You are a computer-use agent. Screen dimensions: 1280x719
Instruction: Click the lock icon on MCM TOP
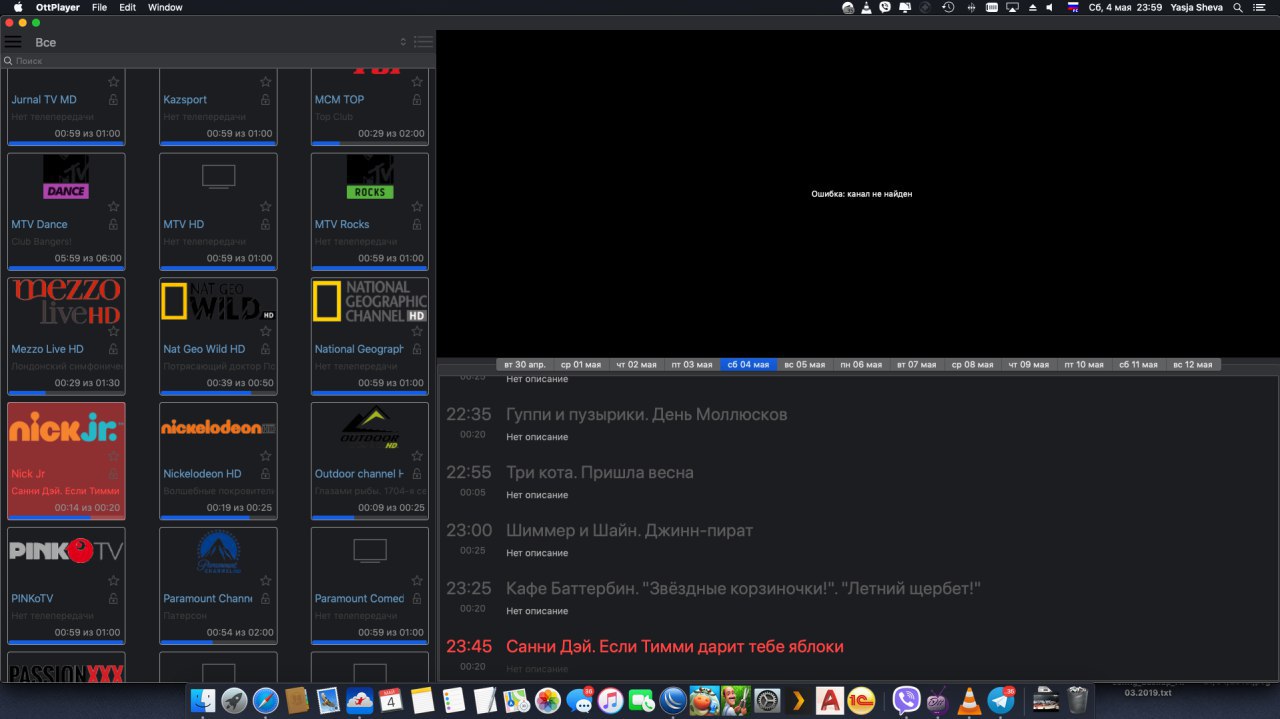(417, 100)
